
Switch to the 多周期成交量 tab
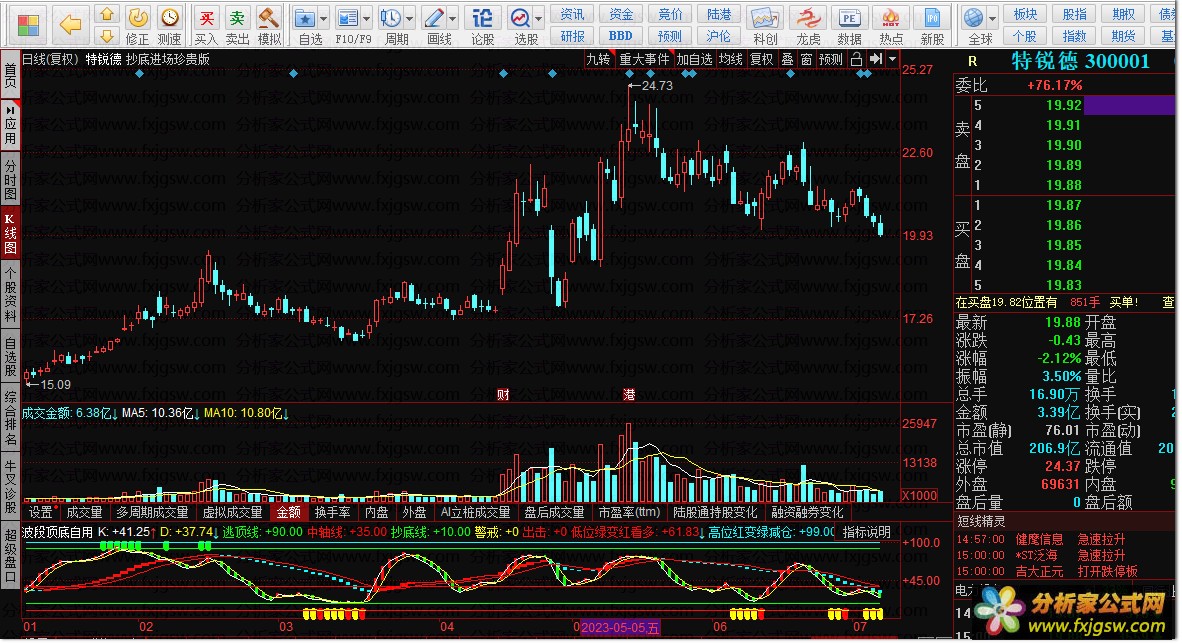pos(152,513)
